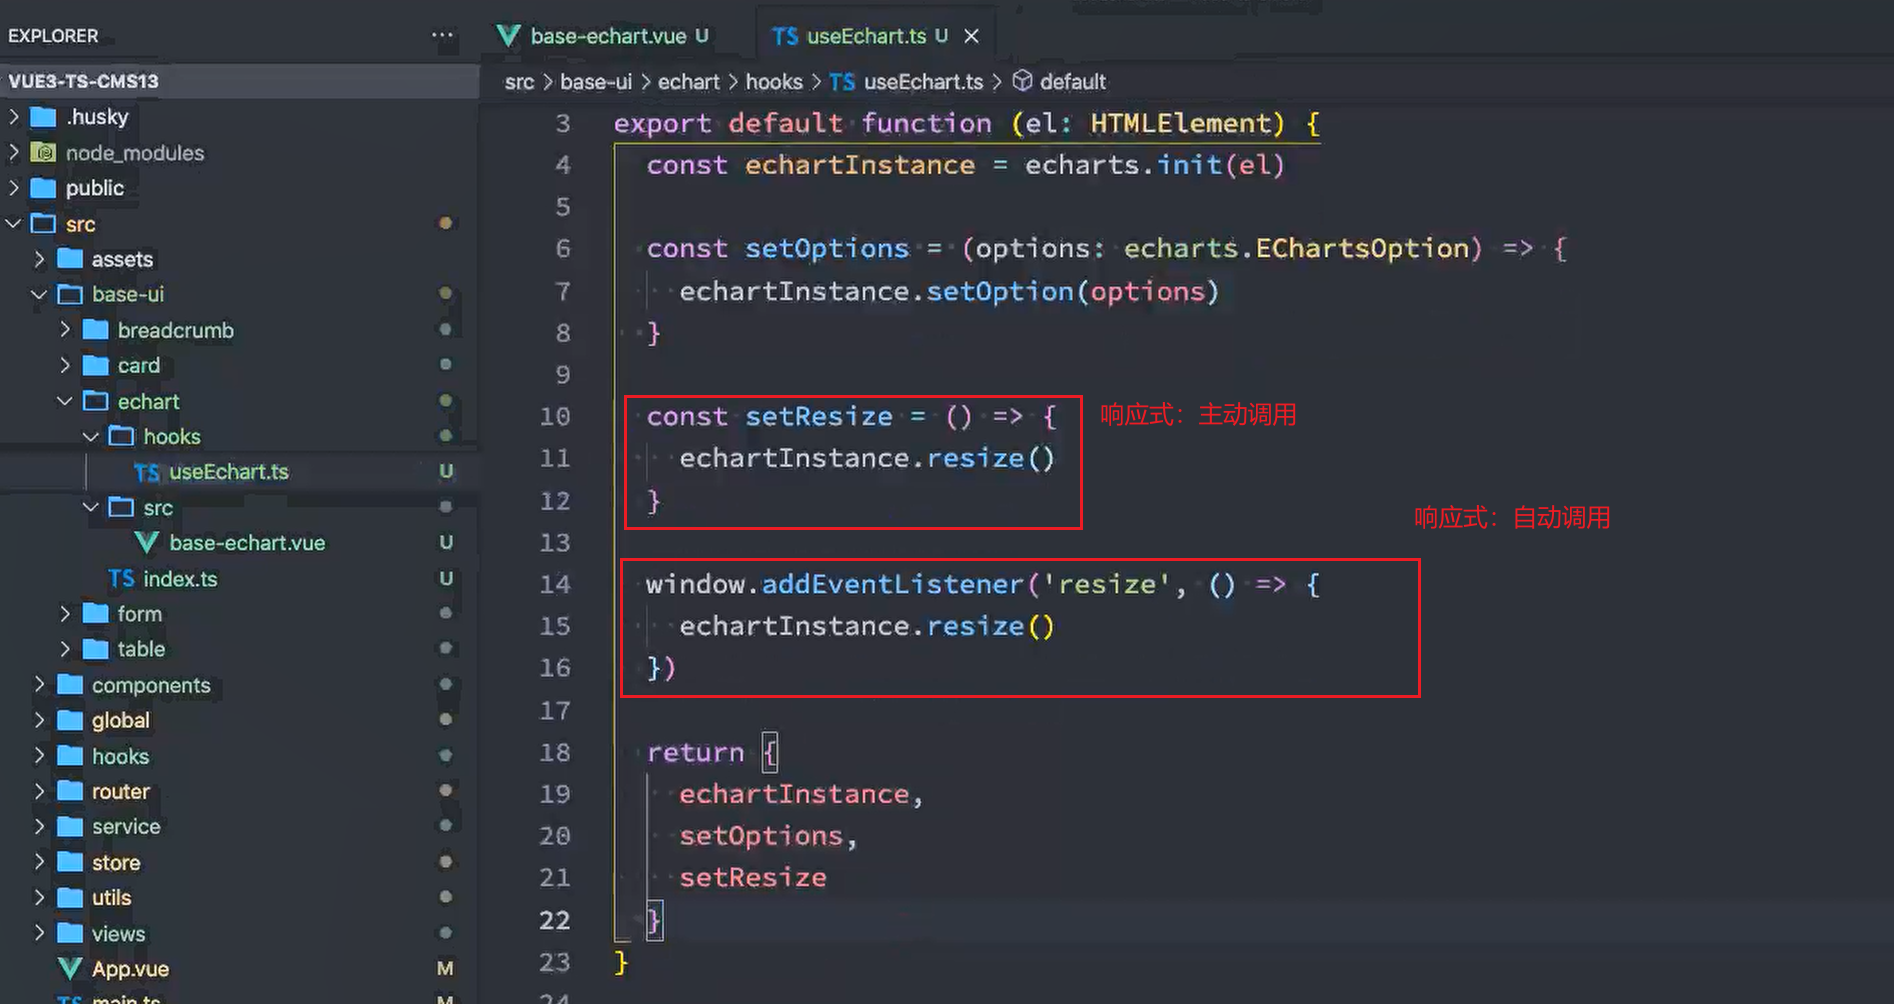Select the components folder row
This screenshot has height=1004, width=1894.
[x=240, y=685]
